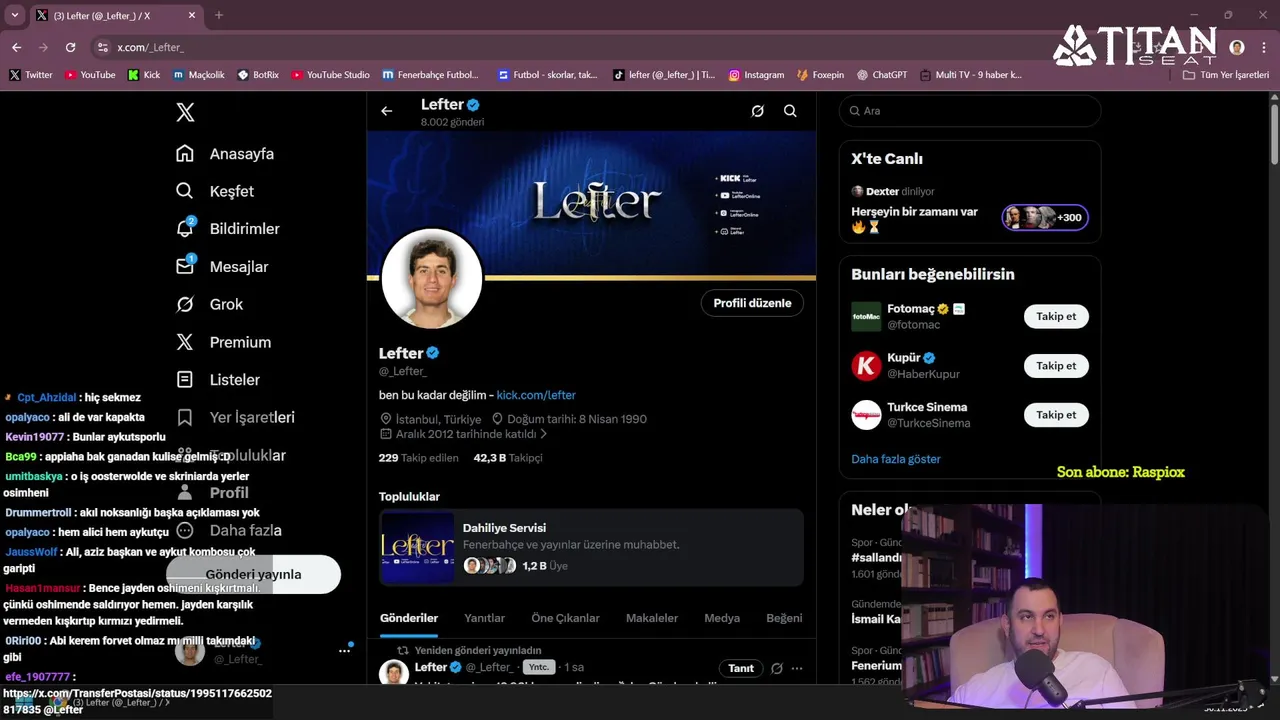Click the Bildirimler bell icon

pos(185,229)
